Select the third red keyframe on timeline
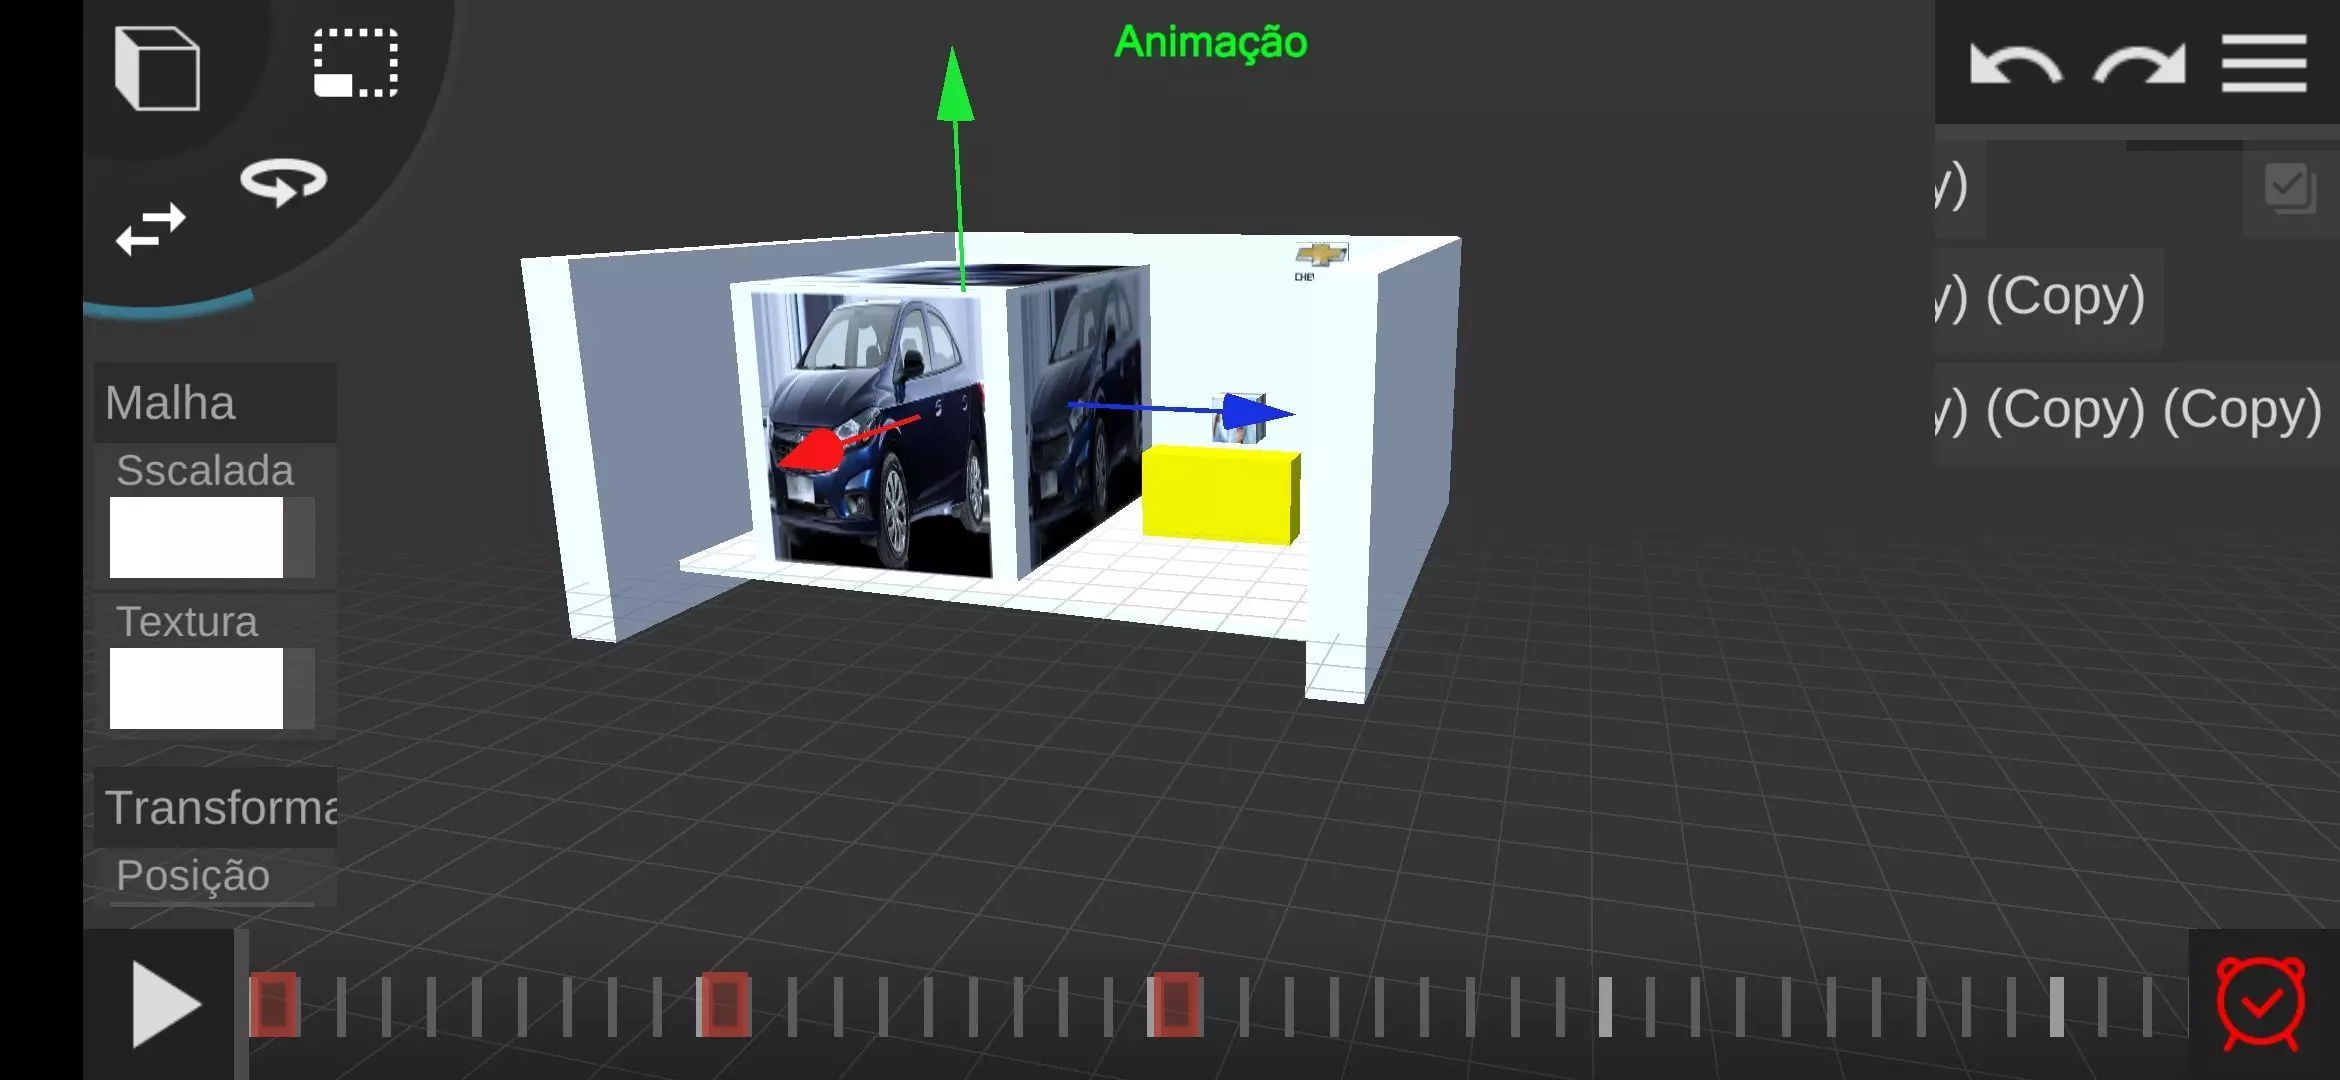 click(x=1175, y=1005)
